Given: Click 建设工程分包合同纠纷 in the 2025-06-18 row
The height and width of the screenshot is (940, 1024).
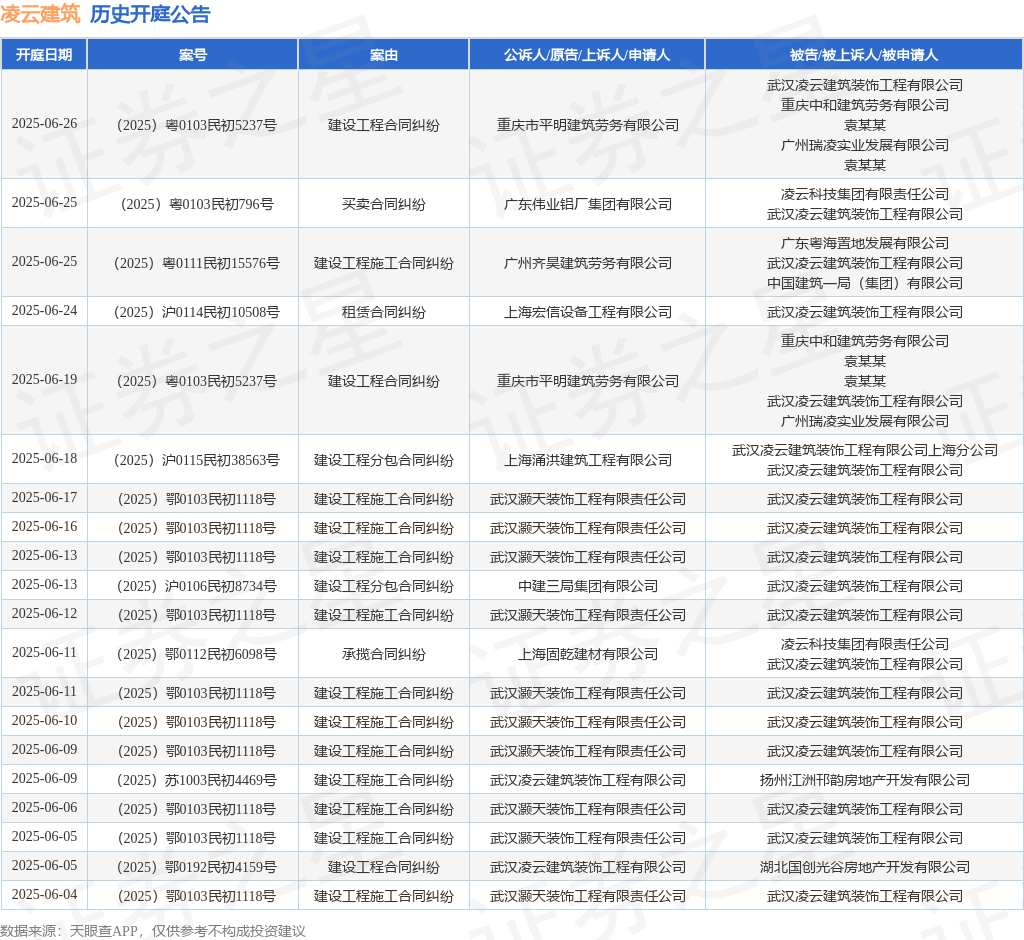Looking at the screenshot, I should click(383, 461).
